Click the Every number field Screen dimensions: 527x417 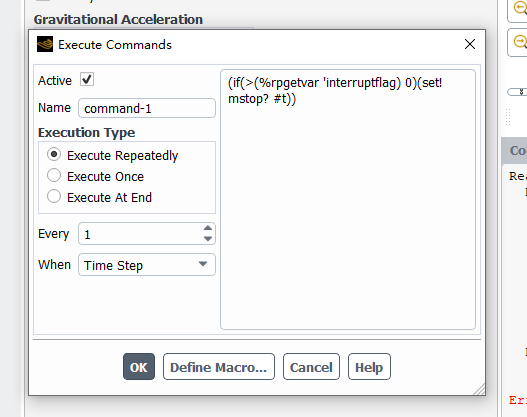[x=140, y=234]
